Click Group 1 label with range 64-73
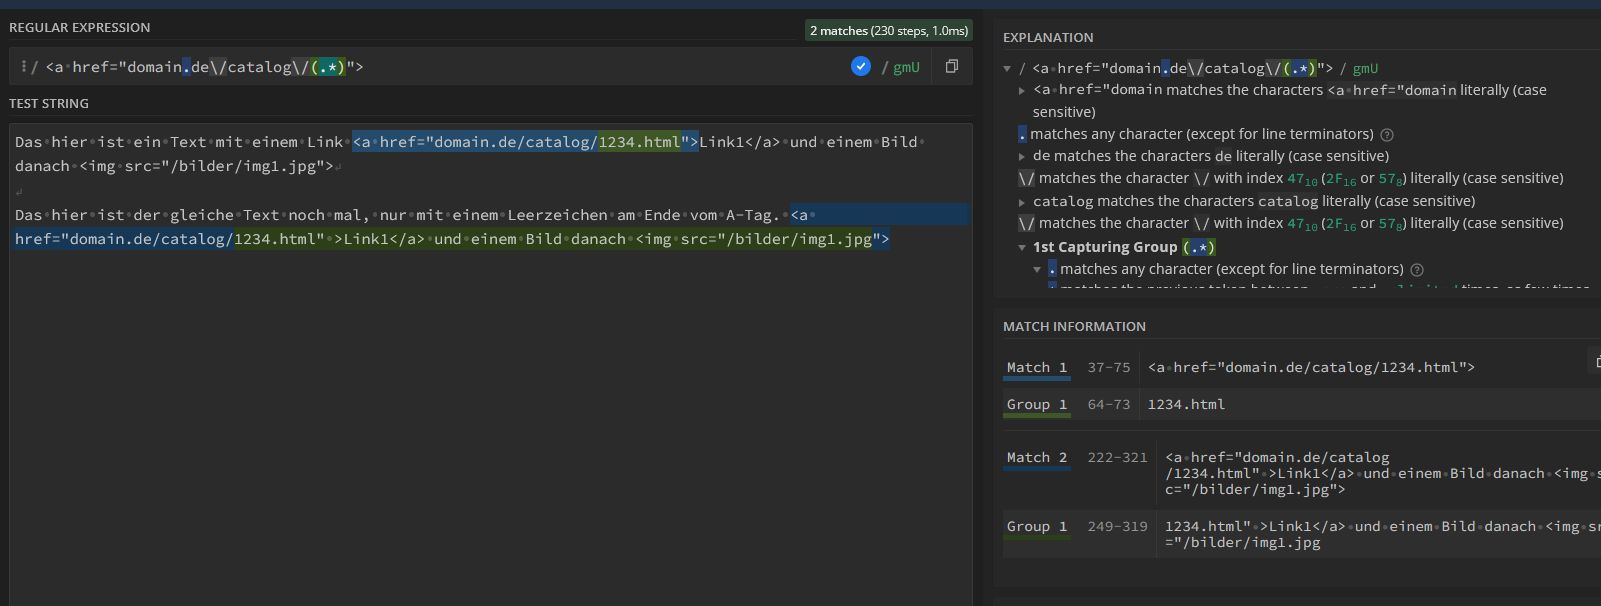This screenshot has width=1601, height=606. [1036, 405]
